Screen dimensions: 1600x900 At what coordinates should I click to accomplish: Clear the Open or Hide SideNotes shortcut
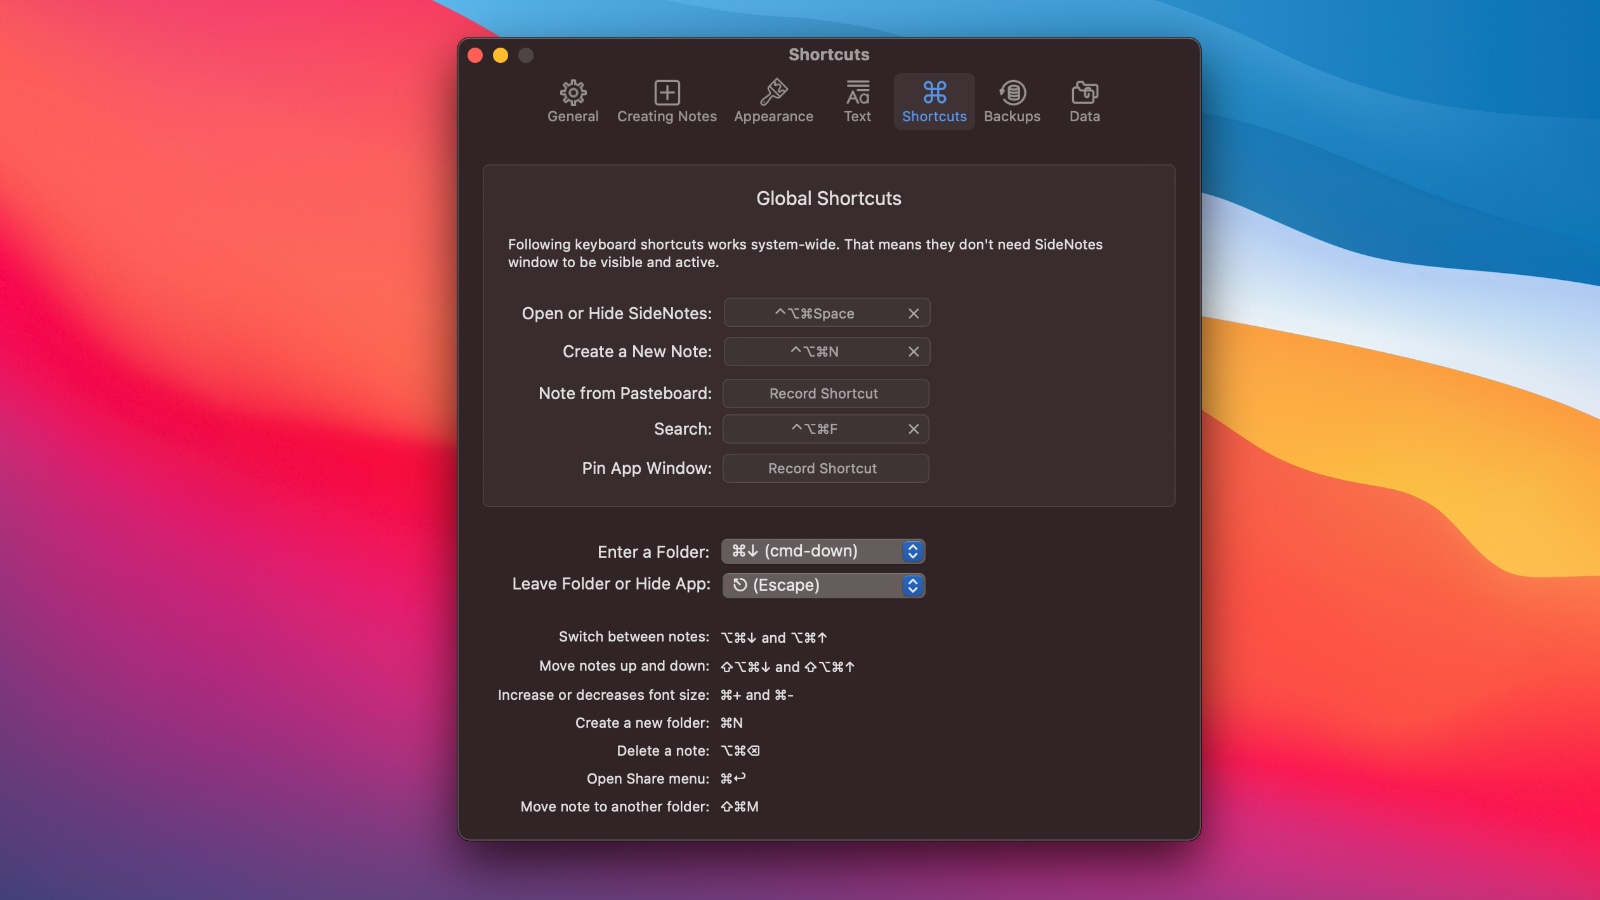(913, 313)
